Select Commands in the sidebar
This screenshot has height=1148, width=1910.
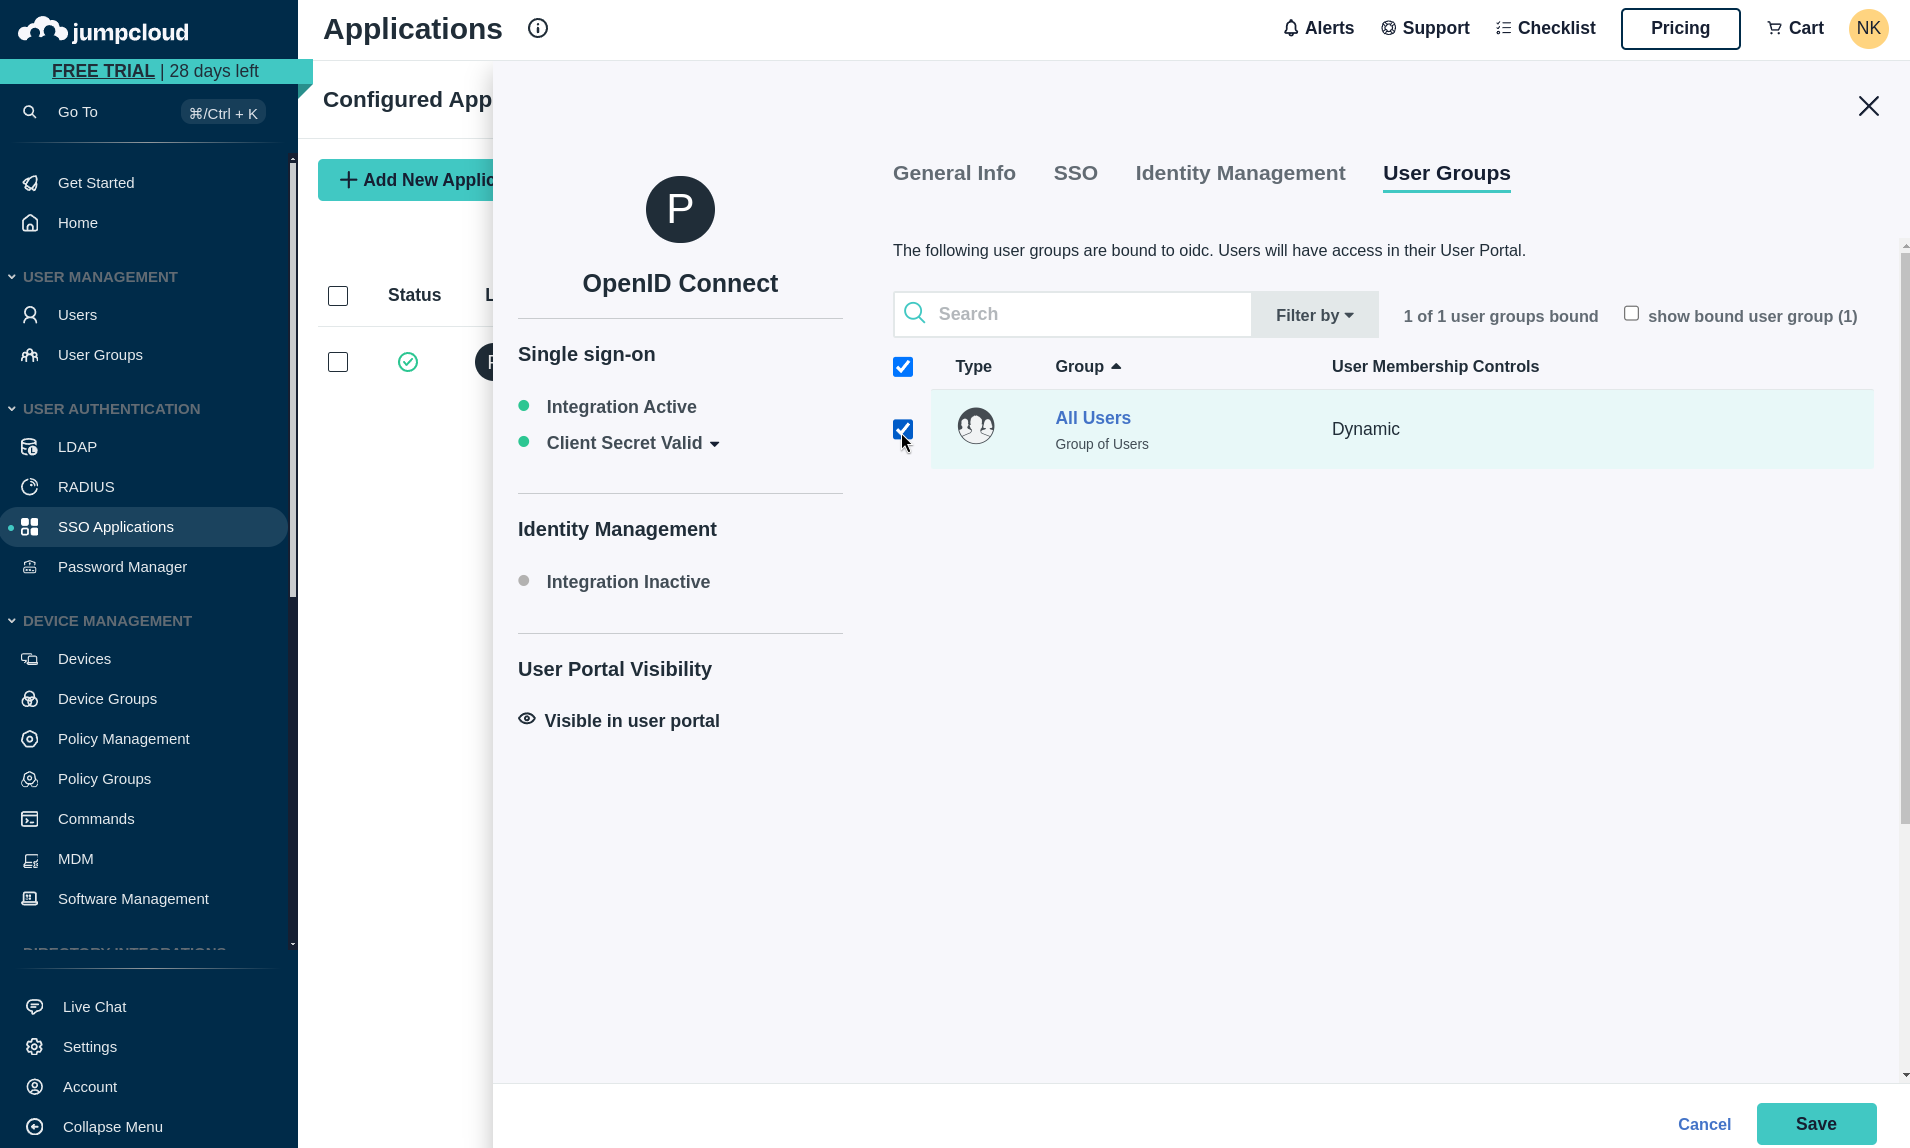95,818
